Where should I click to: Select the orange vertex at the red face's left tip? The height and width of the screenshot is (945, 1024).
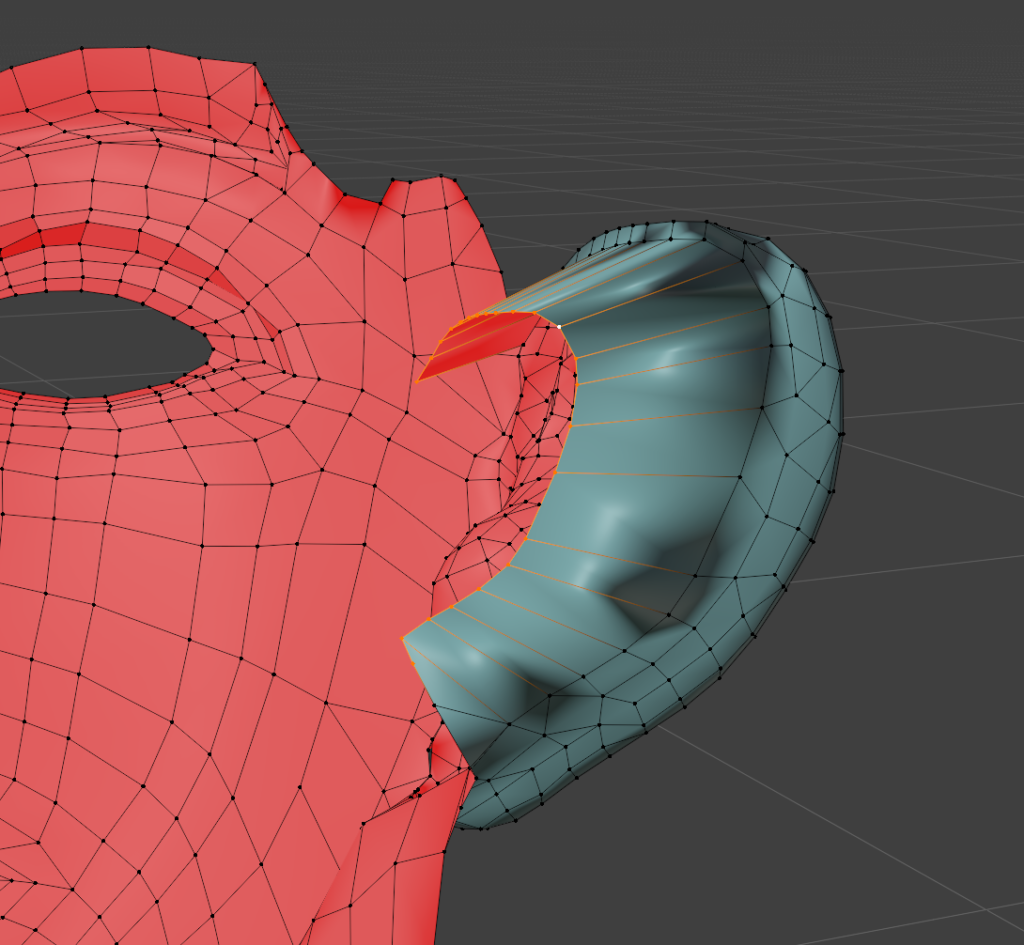click(x=418, y=381)
